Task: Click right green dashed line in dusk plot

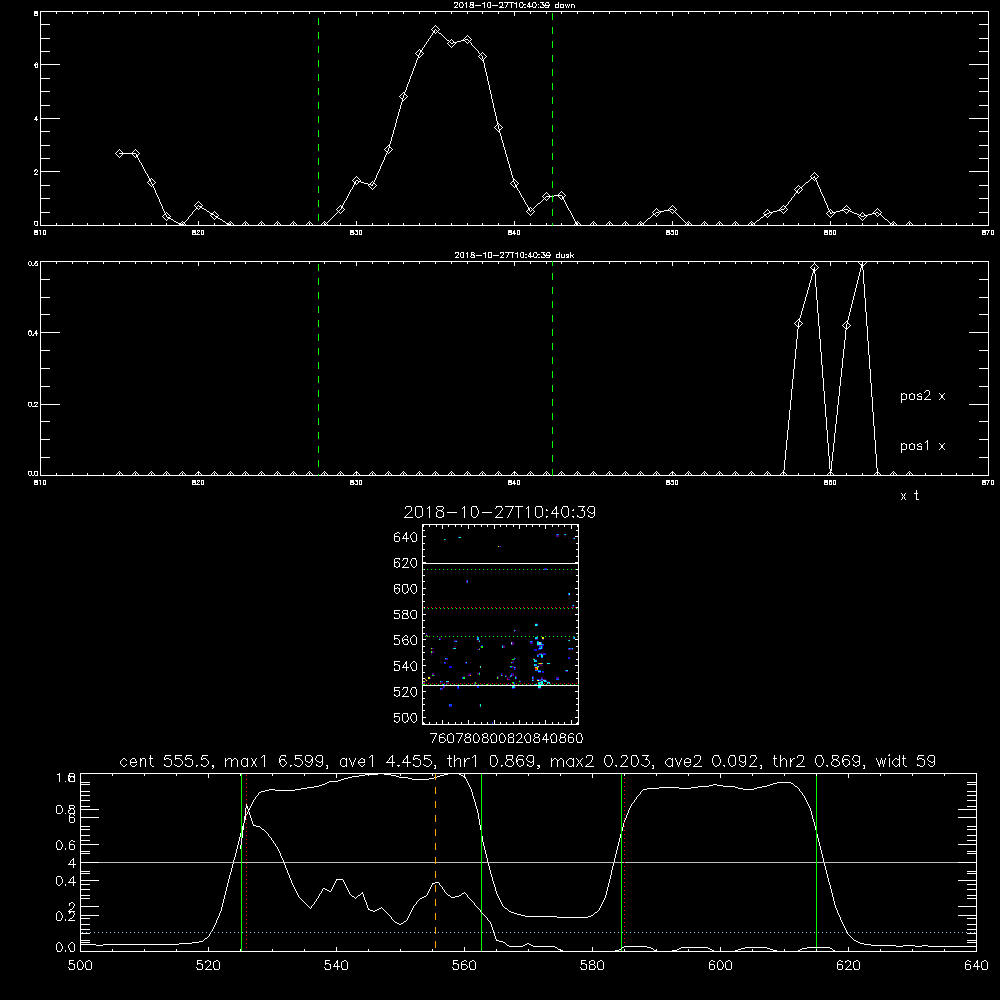Action: [x=552, y=369]
